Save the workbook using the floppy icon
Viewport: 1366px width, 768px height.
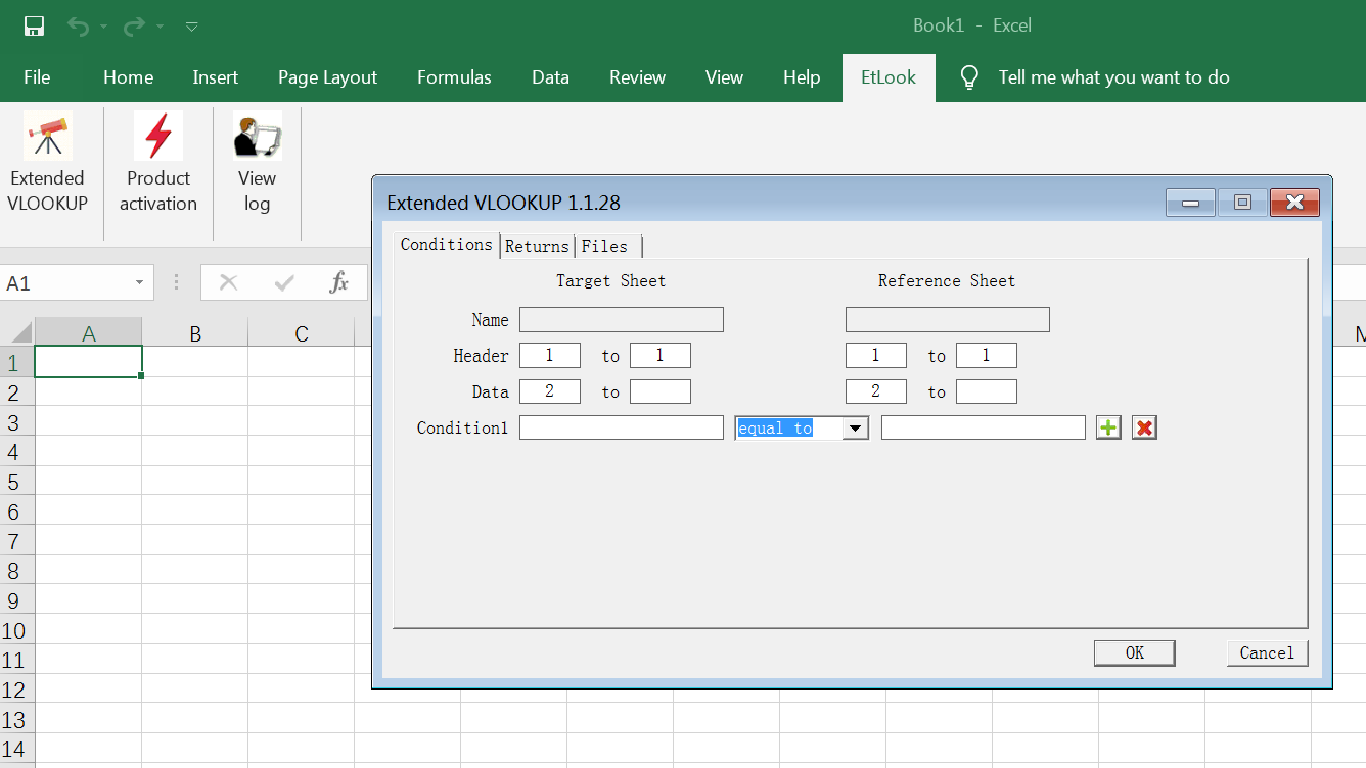coord(34,26)
